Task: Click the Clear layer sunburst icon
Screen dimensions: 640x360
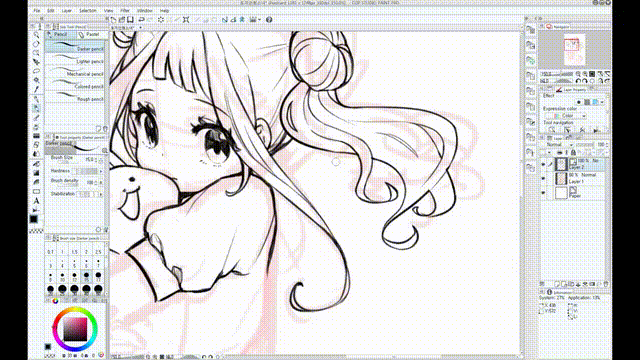Action: (x=161, y=20)
